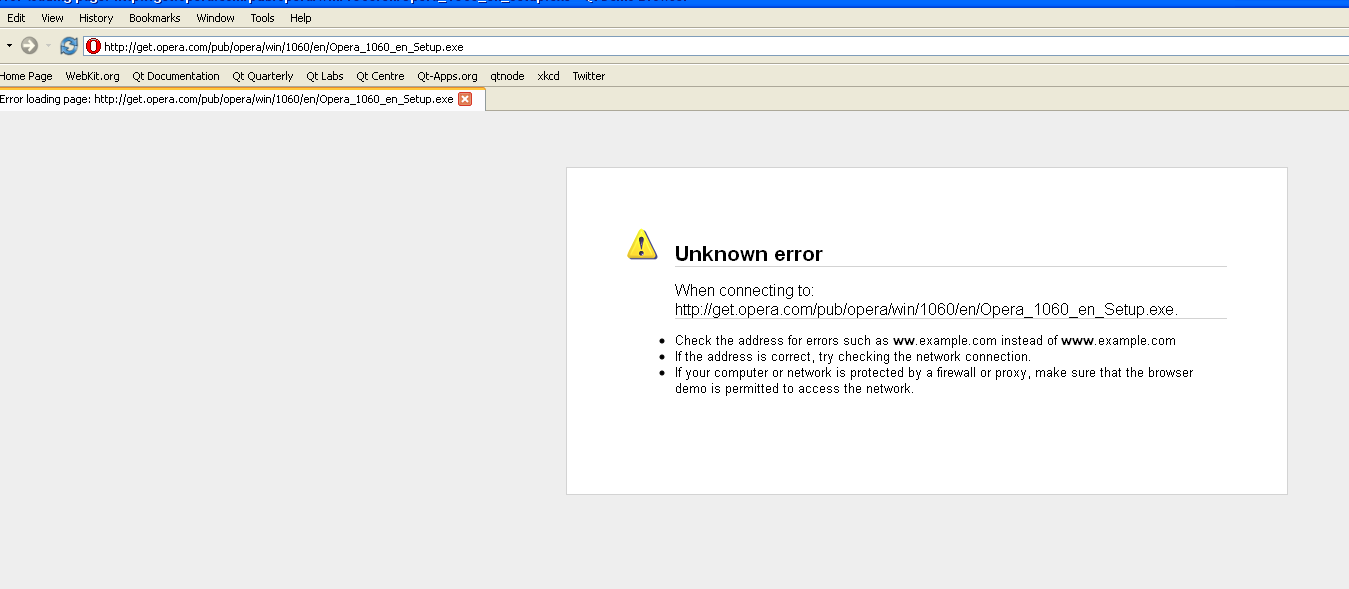1349x589 pixels.
Task: Open the Tools menu
Action: (x=262, y=18)
